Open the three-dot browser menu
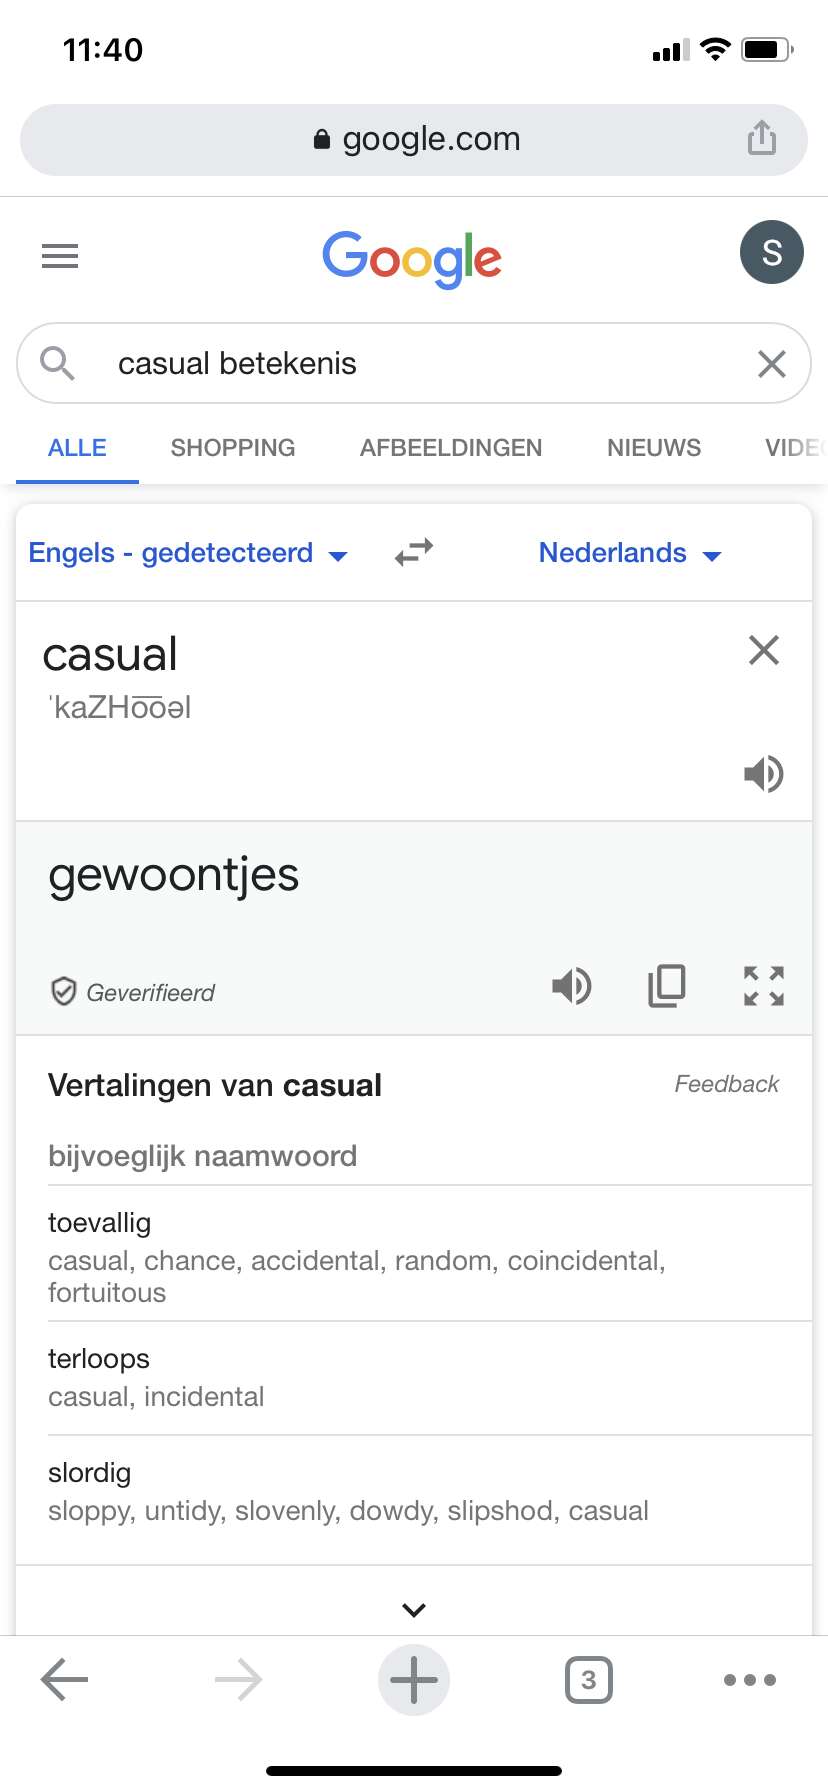 (x=749, y=1680)
